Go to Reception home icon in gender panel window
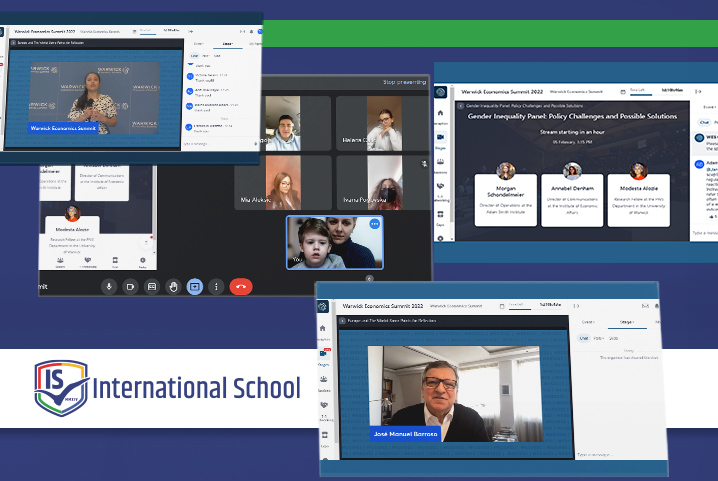 441,113
